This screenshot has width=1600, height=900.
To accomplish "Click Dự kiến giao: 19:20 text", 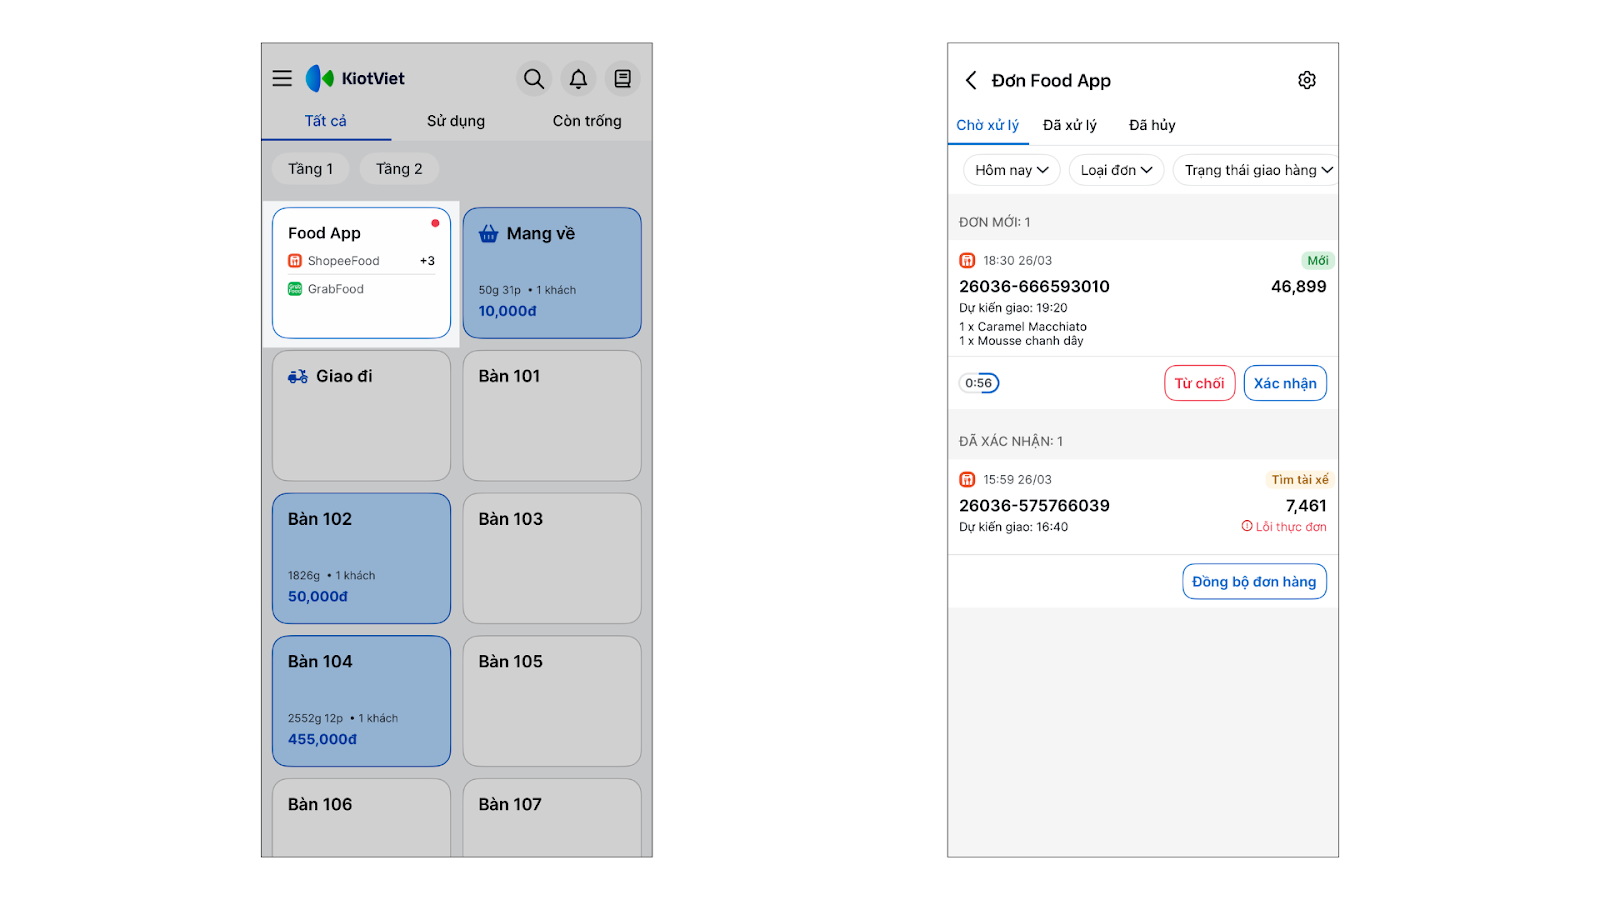I will [x=1013, y=308].
